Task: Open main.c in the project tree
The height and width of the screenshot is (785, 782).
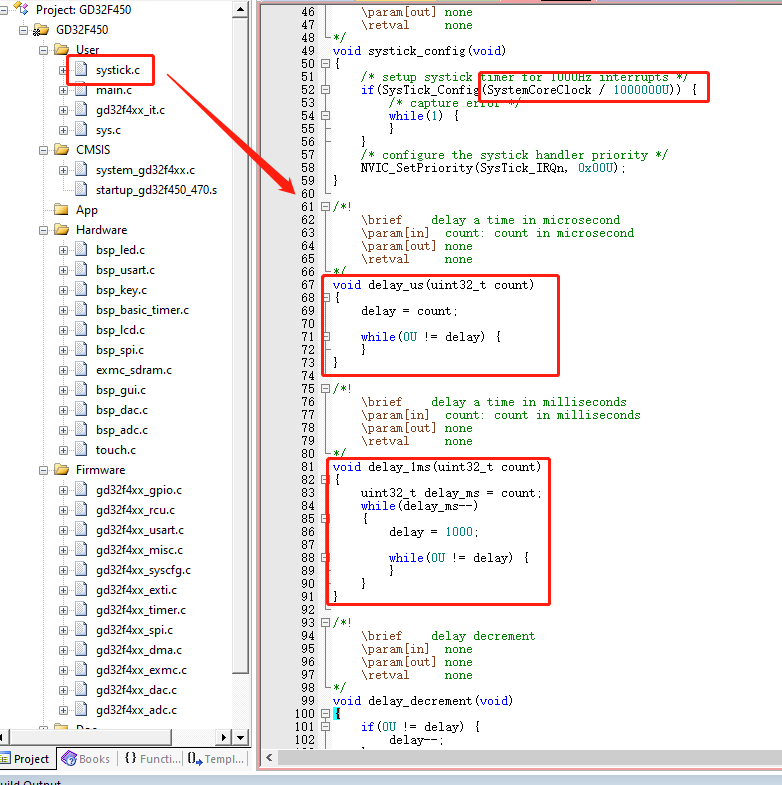Action: [x=114, y=90]
